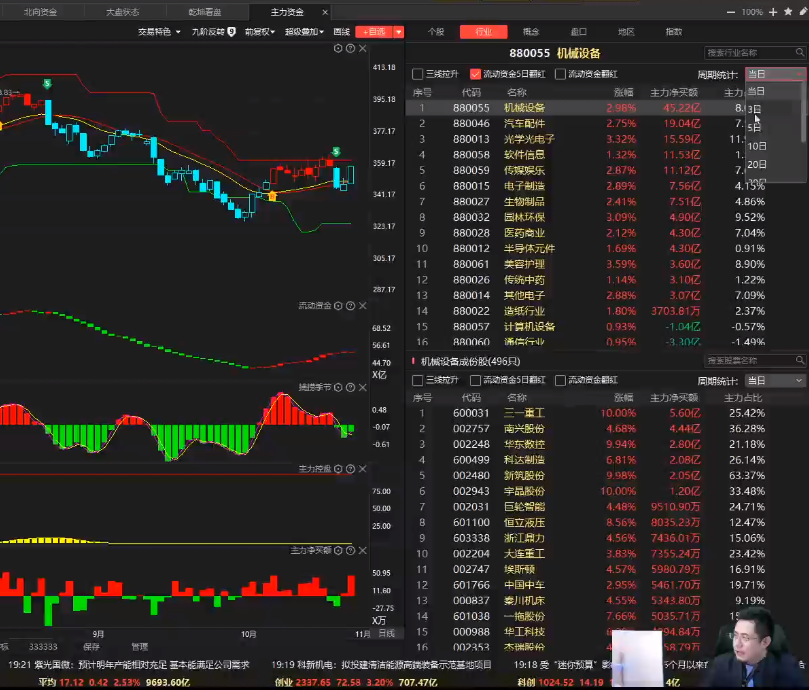
Task: Select the 汽车配件 industry row
Action: [x=588, y=123]
